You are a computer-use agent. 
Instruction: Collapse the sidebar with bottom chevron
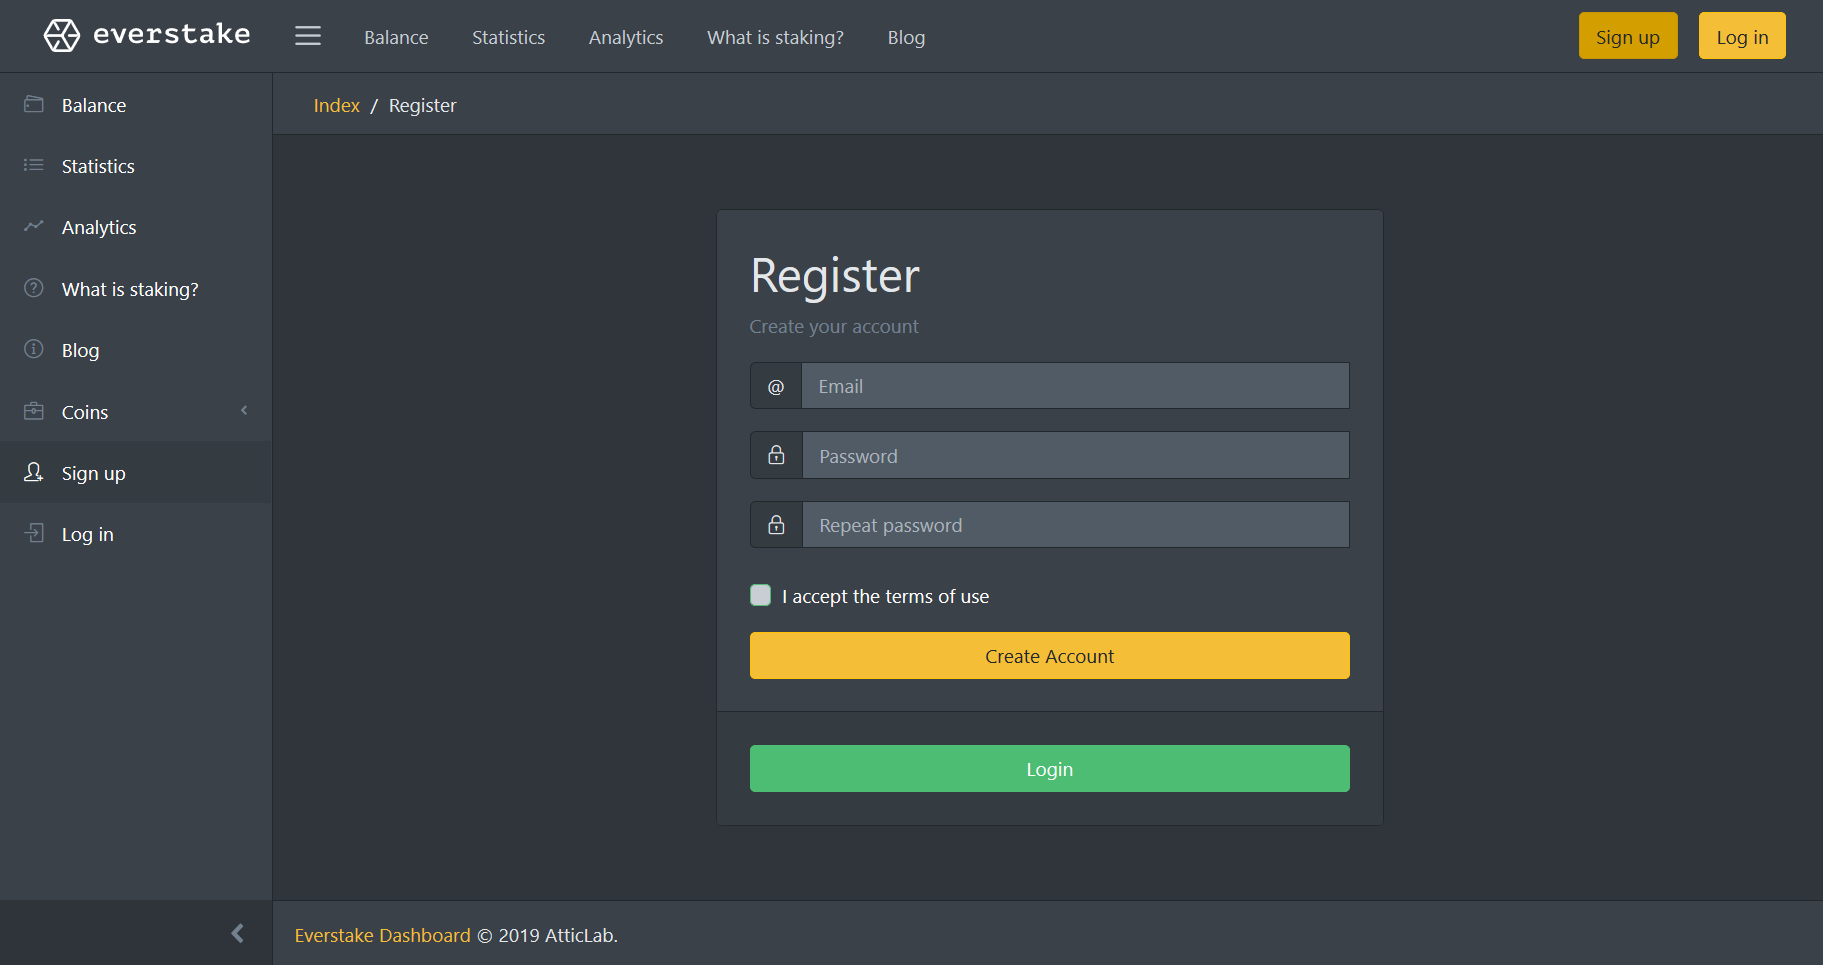click(237, 933)
